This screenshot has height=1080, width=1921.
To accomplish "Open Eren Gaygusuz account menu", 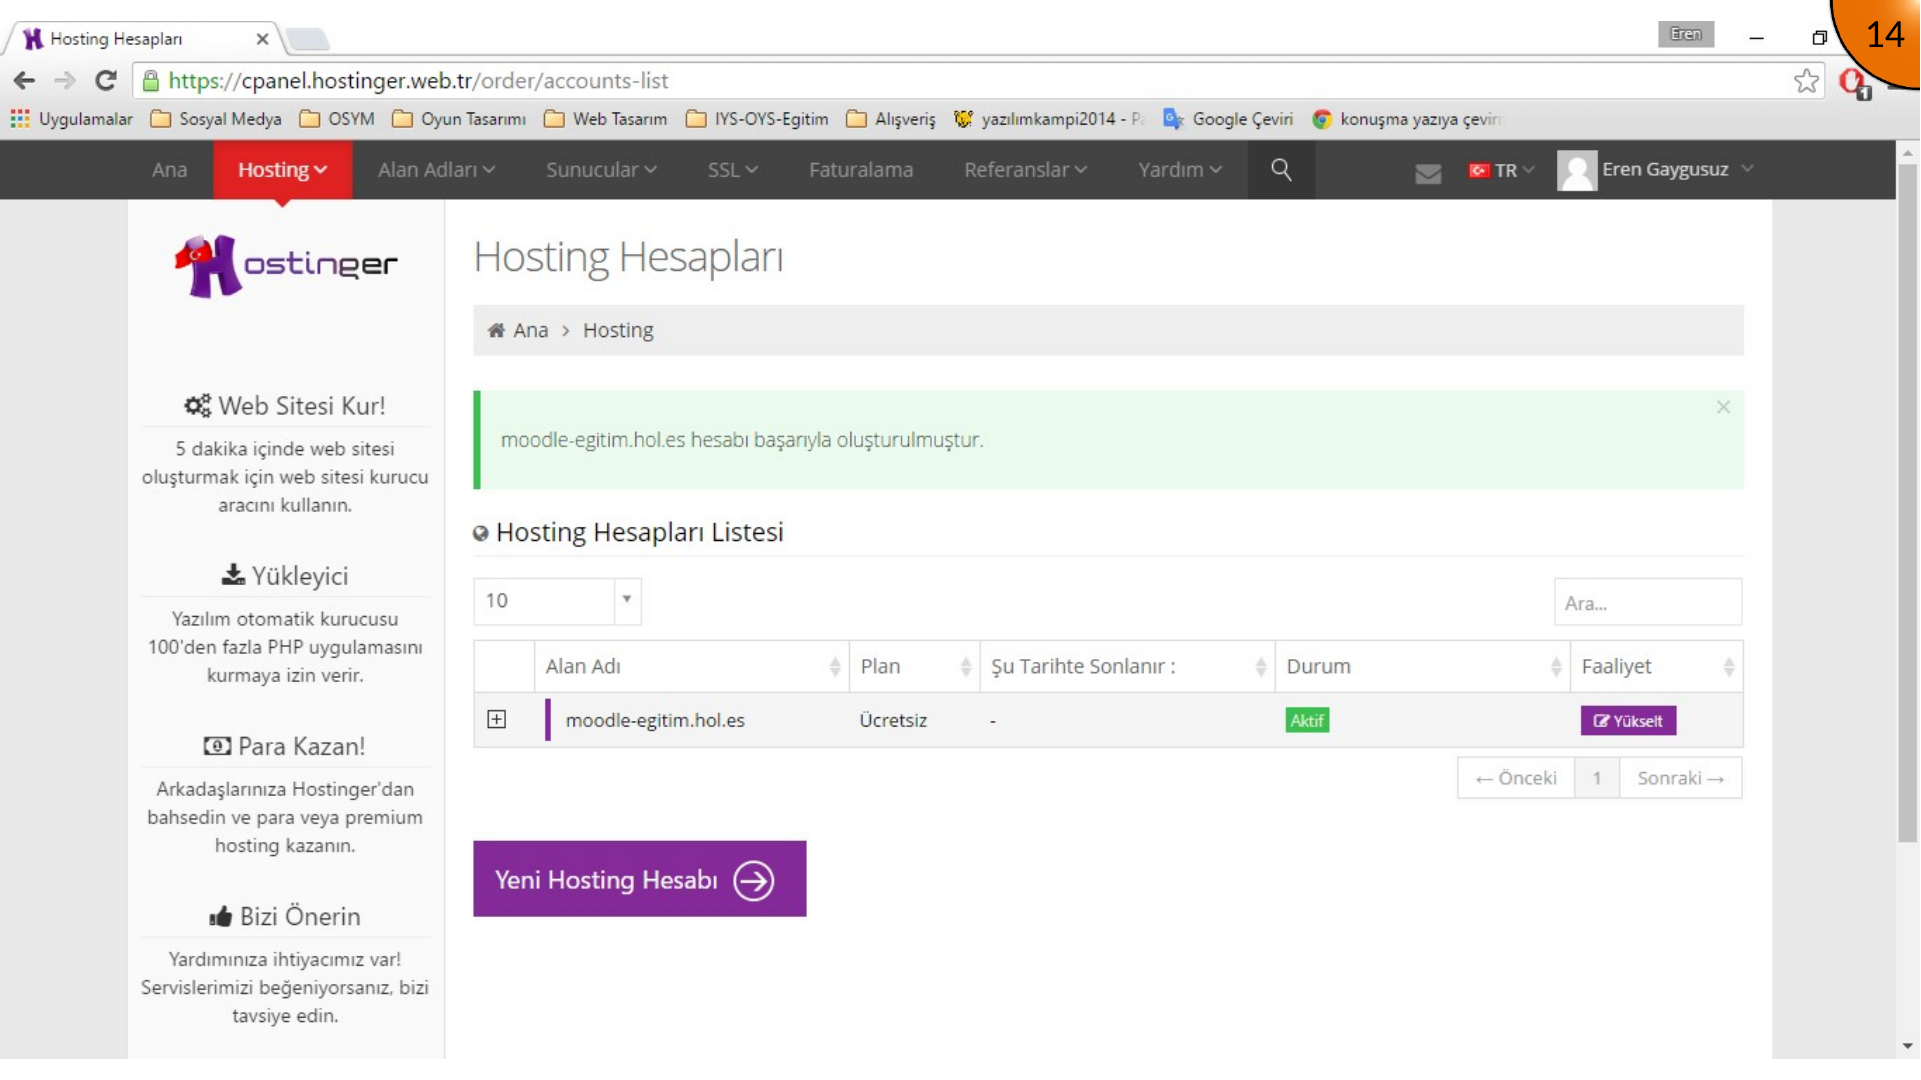I will pyautogui.click(x=1676, y=169).
